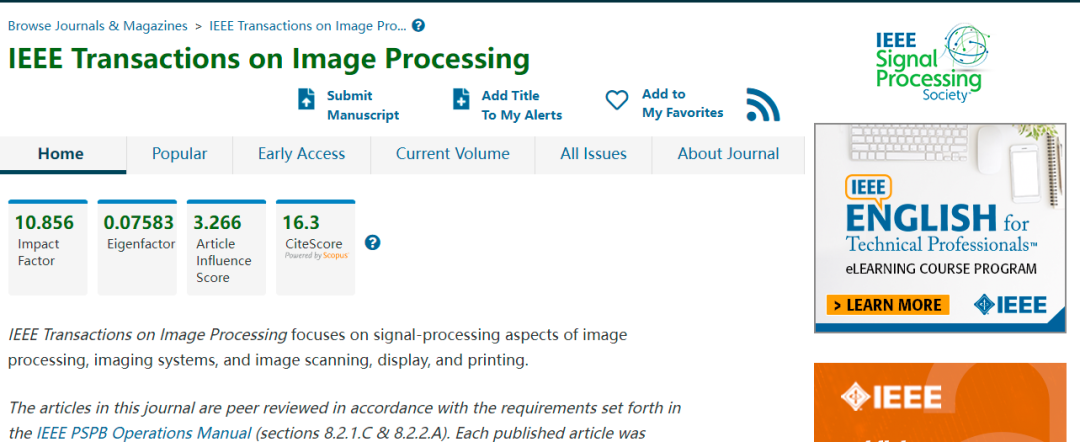Screen dimensions: 1080x442
Task: Click the help icon beside breadcrumb title
Action: tap(418, 26)
